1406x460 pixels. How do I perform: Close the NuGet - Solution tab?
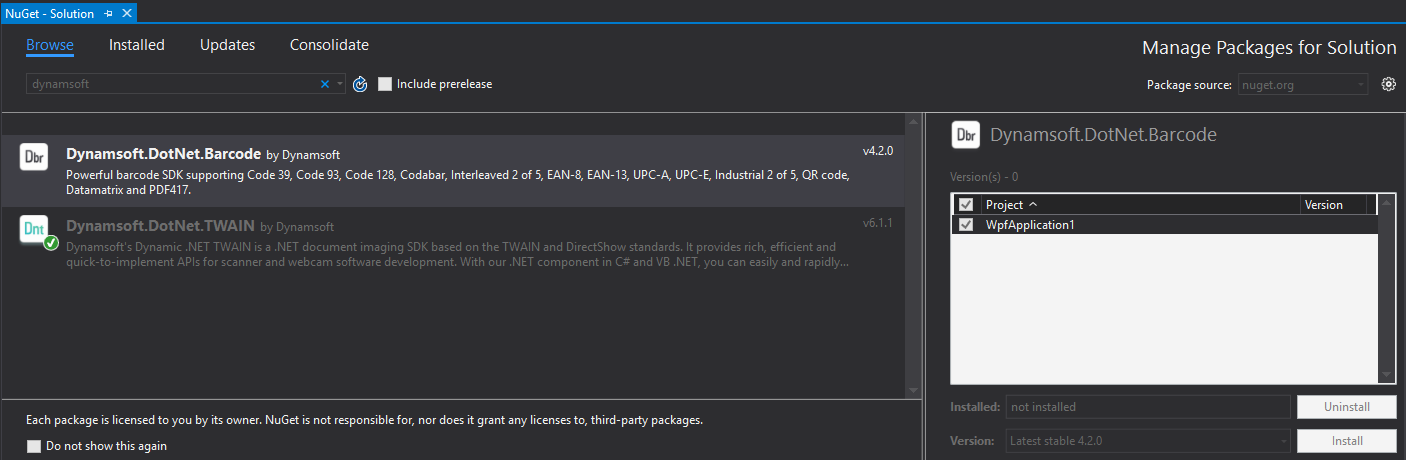(x=126, y=14)
